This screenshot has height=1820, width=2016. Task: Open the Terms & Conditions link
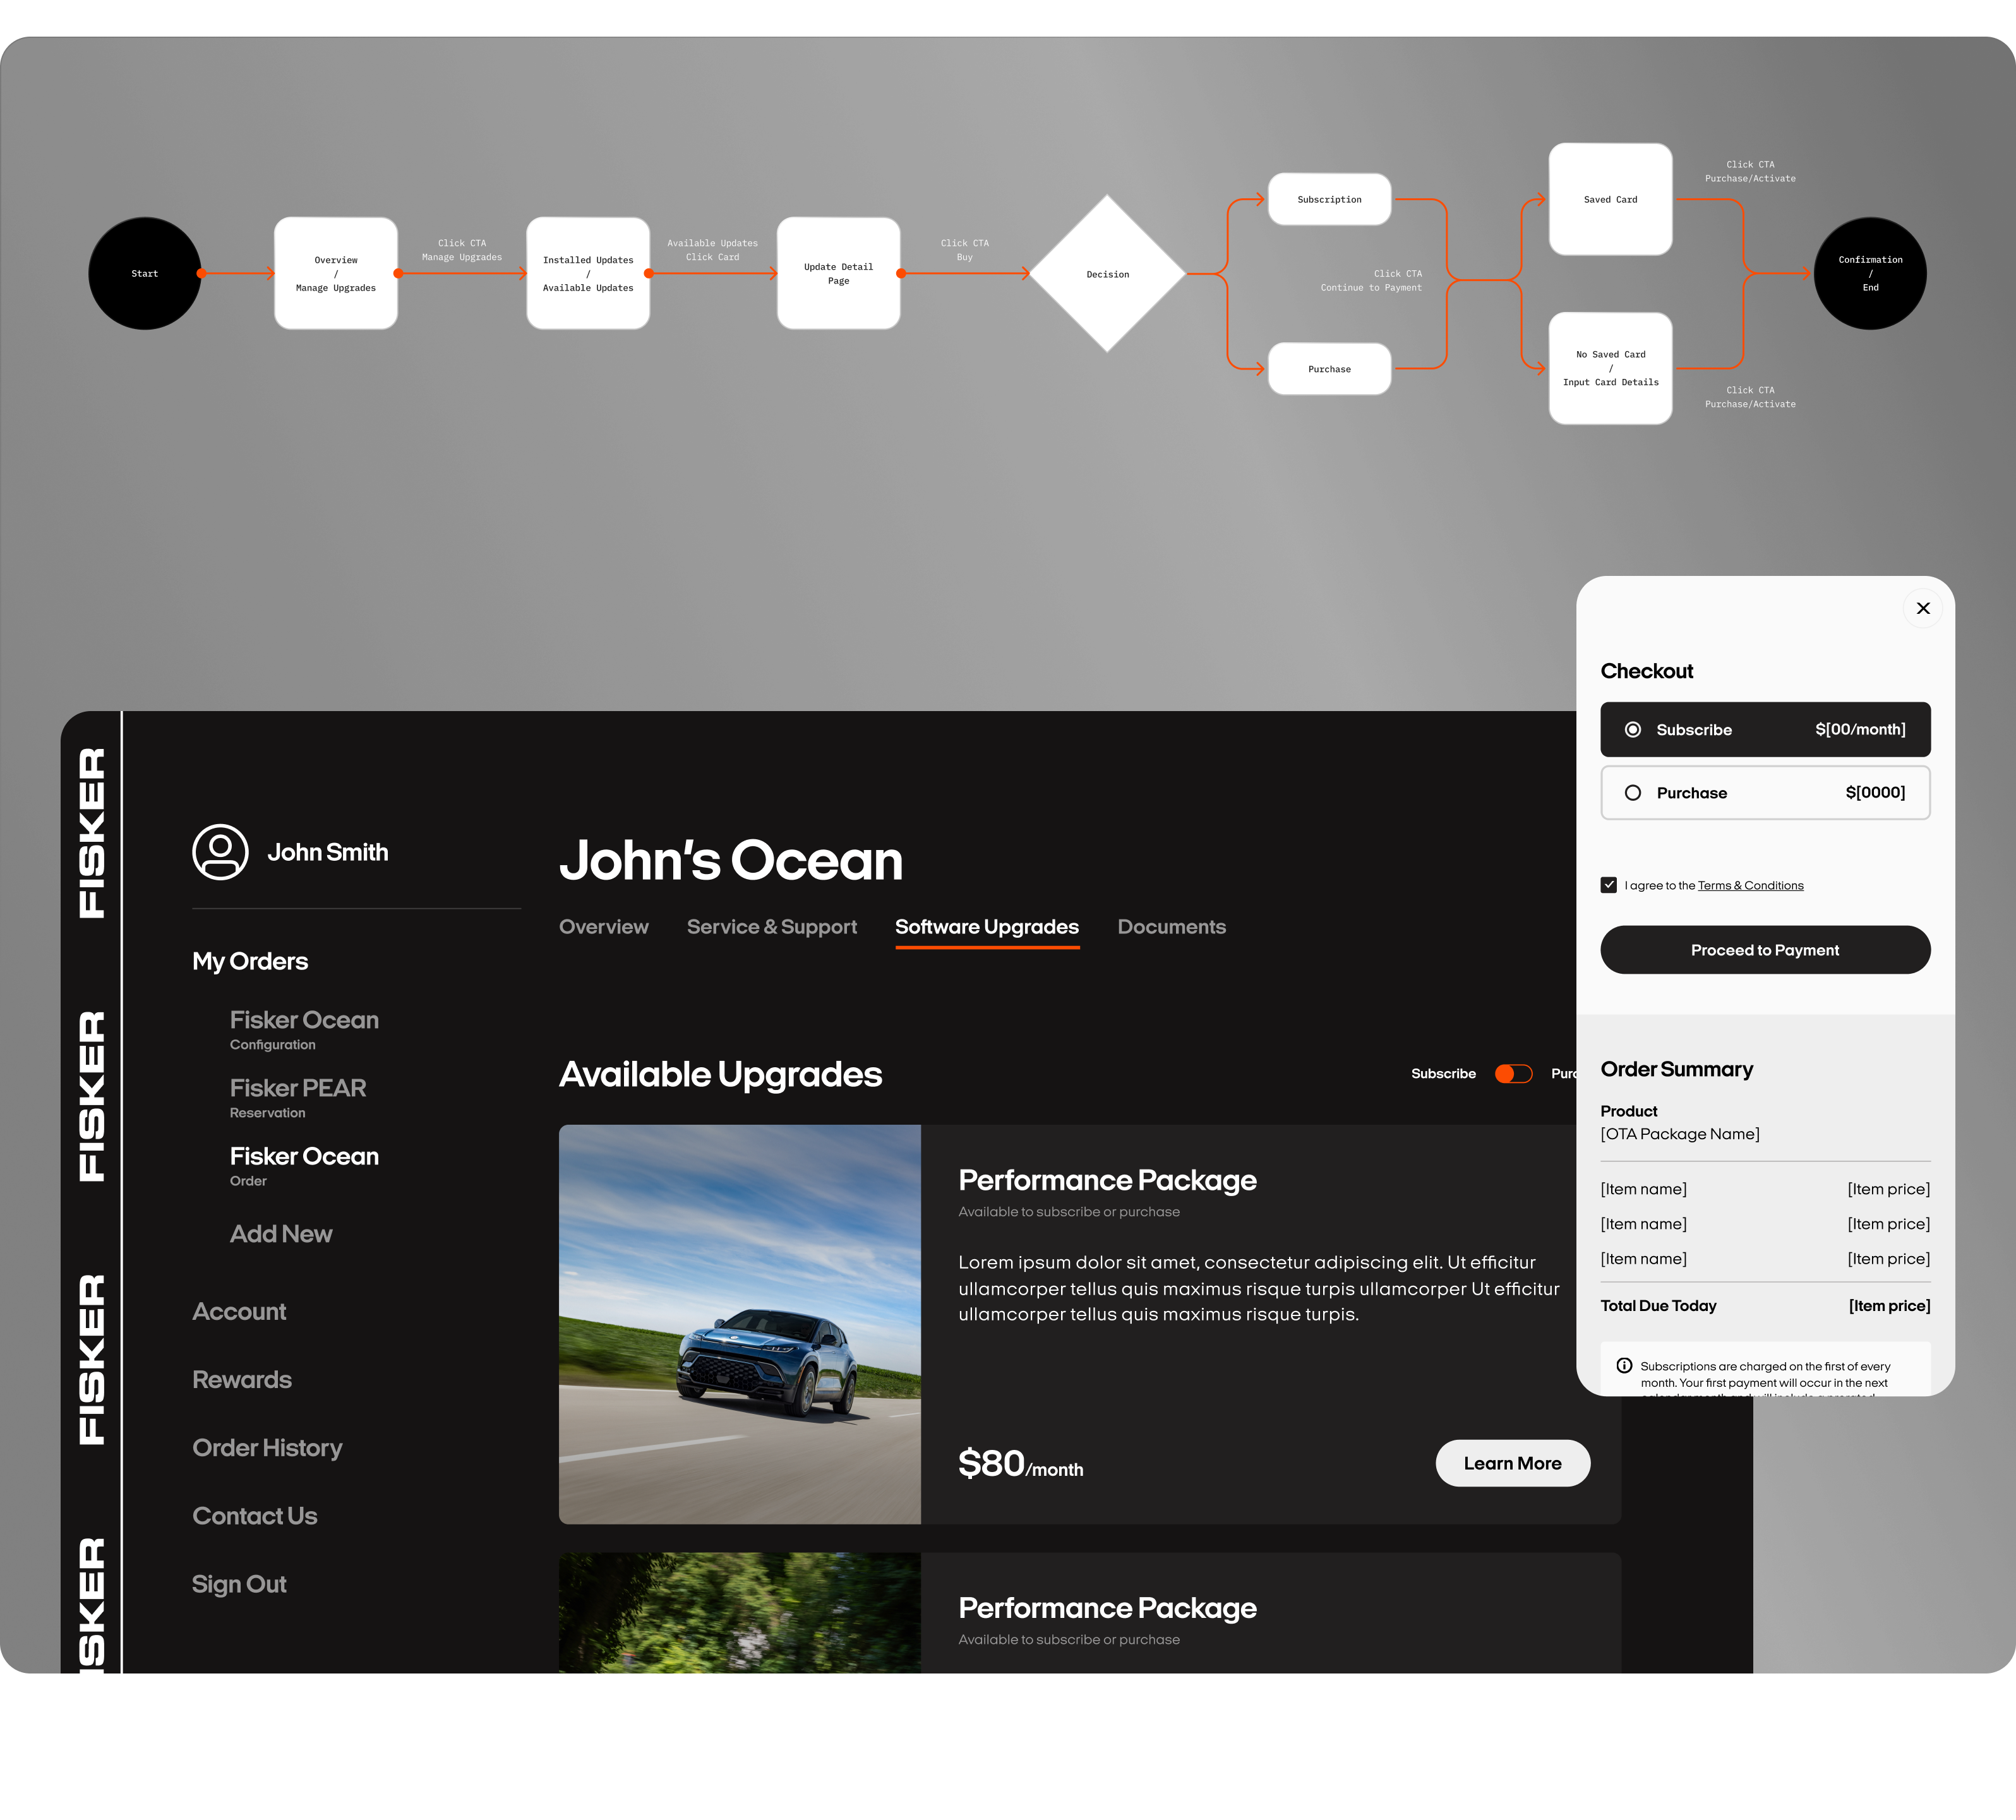coord(1750,885)
